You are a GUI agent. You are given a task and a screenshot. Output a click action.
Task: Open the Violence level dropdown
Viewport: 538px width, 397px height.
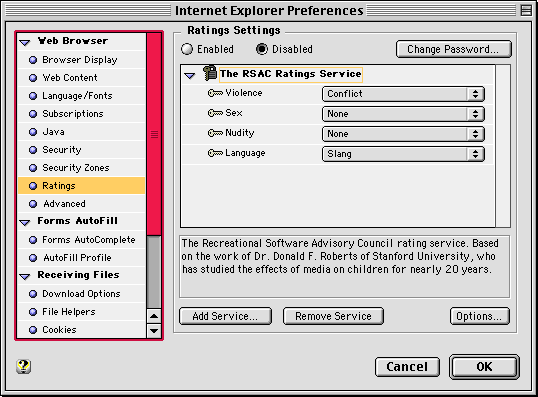click(x=403, y=94)
